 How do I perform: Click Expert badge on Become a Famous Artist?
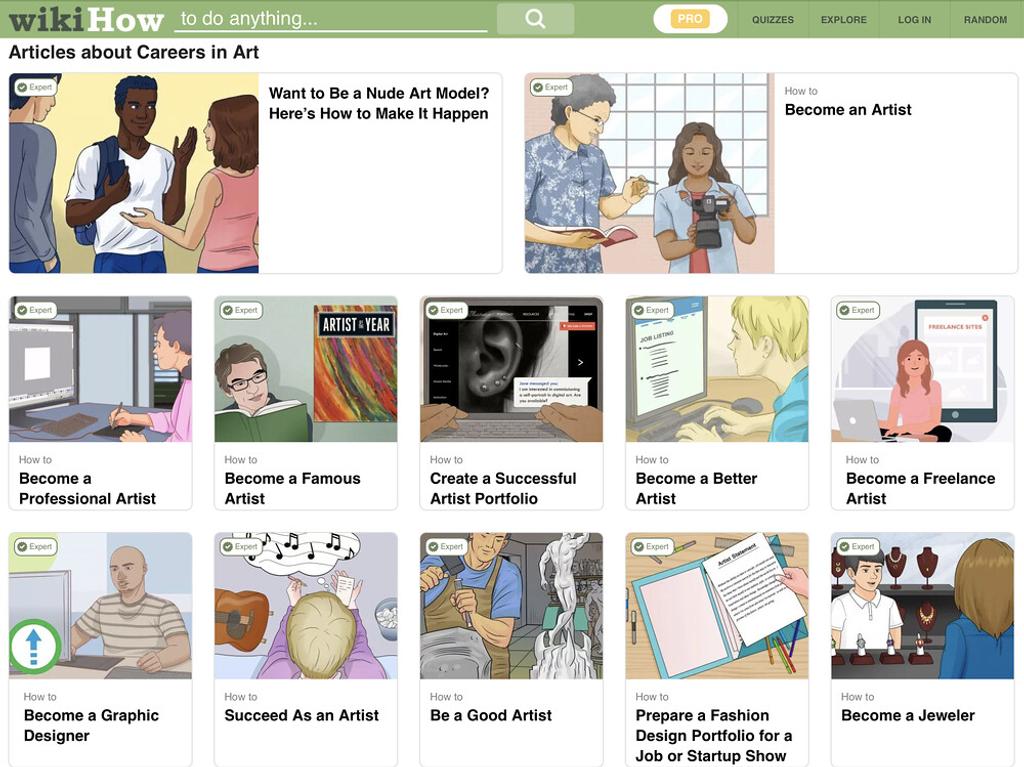click(241, 310)
